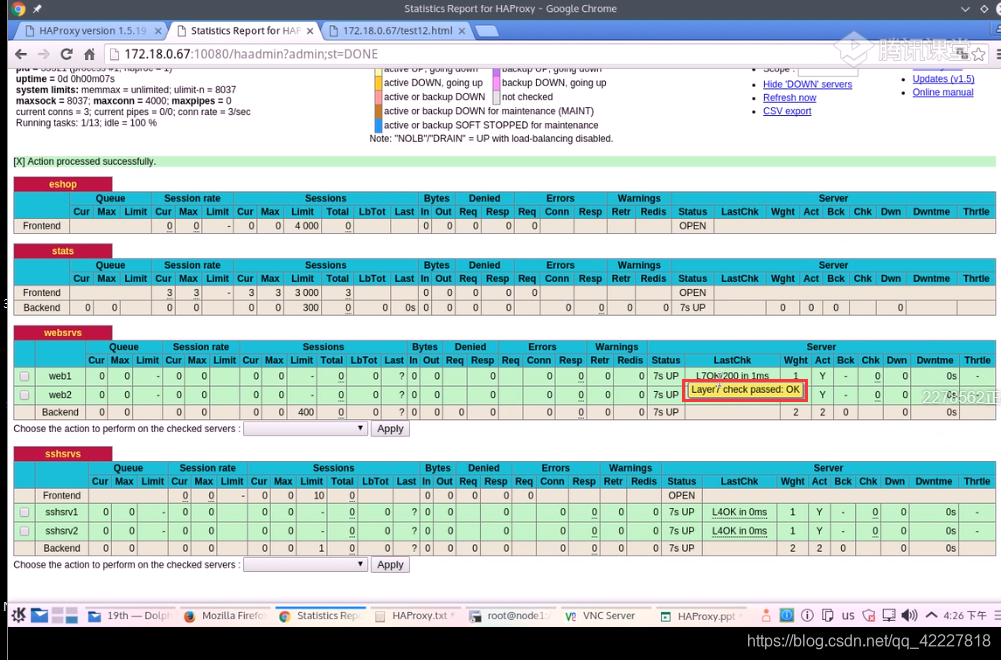Click sshsrv1 'L4OK in 0ms' check result
The image size is (1001, 660).
[739, 512]
